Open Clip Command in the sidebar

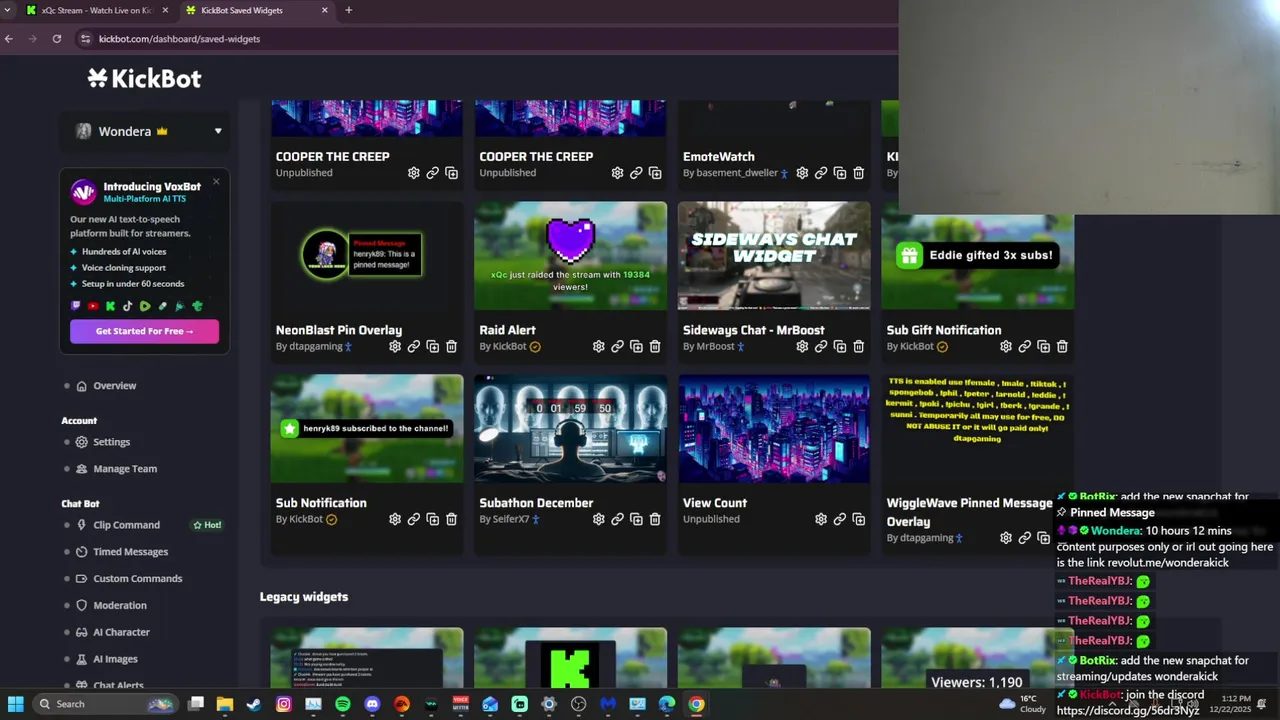pos(126,525)
